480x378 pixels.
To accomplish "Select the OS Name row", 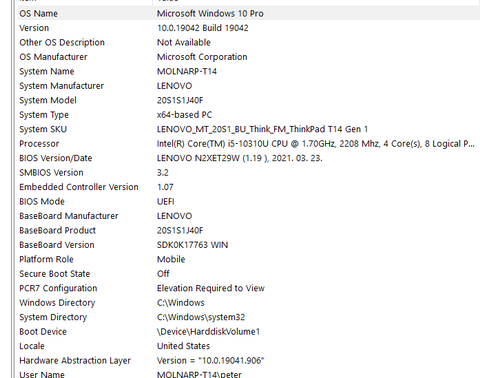I will click(x=249, y=13).
